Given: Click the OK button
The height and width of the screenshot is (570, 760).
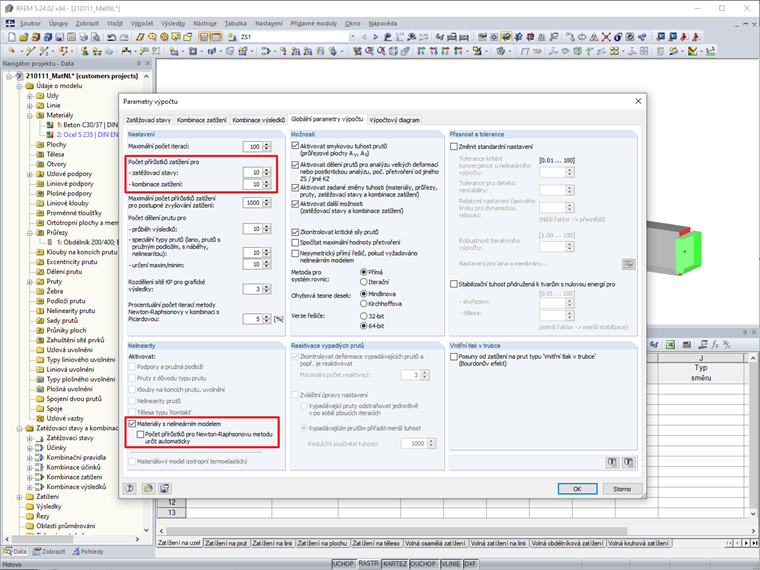Looking at the screenshot, I should pos(577,489).
